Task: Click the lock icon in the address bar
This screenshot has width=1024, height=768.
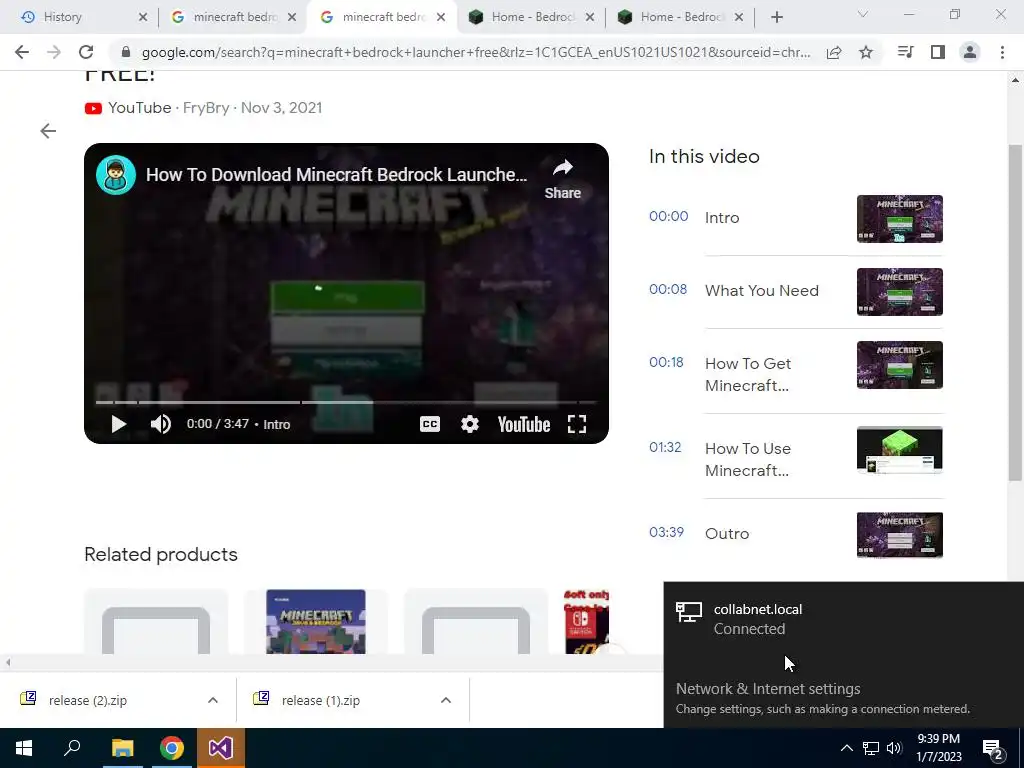Action: 126,52
